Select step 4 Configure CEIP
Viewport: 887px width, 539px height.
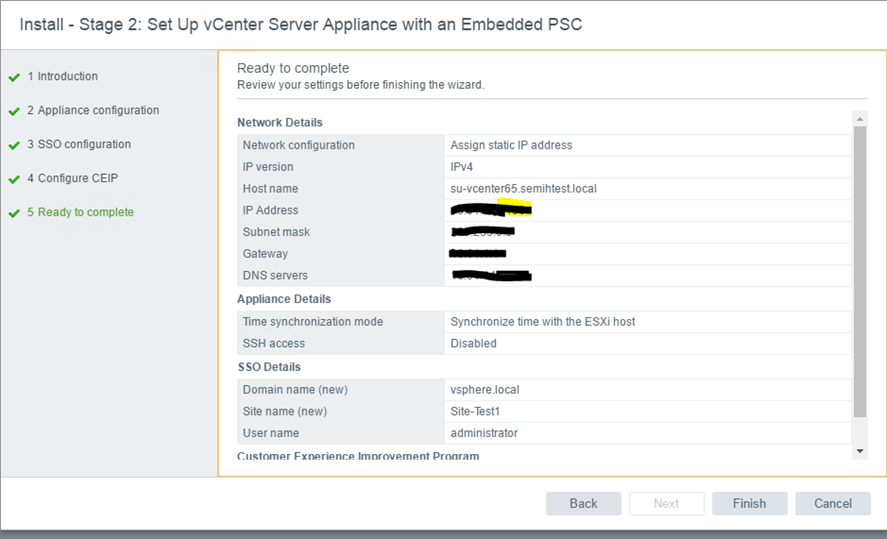point(74,178)
